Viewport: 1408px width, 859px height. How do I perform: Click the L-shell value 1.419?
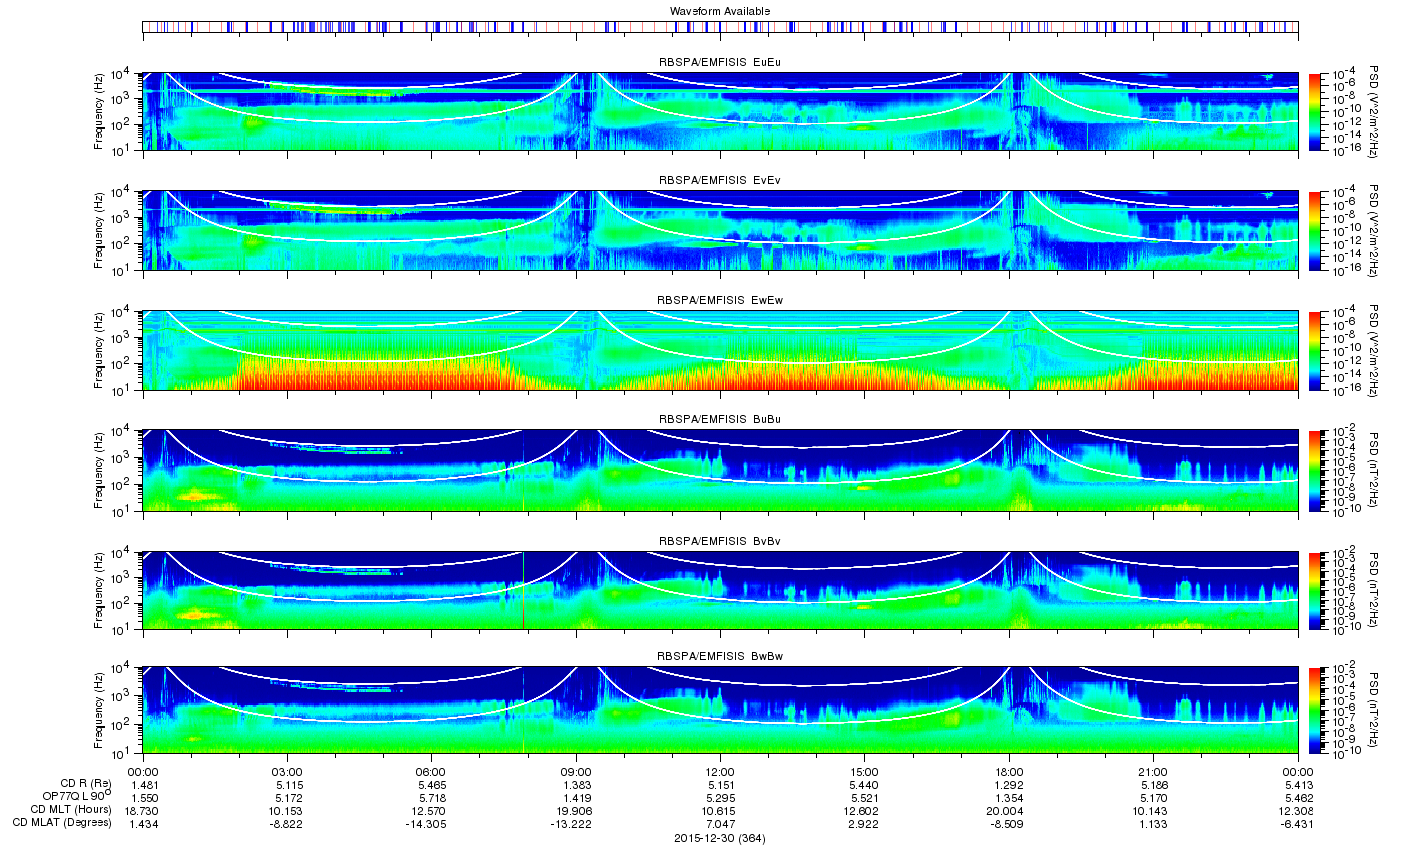(576, 797)
